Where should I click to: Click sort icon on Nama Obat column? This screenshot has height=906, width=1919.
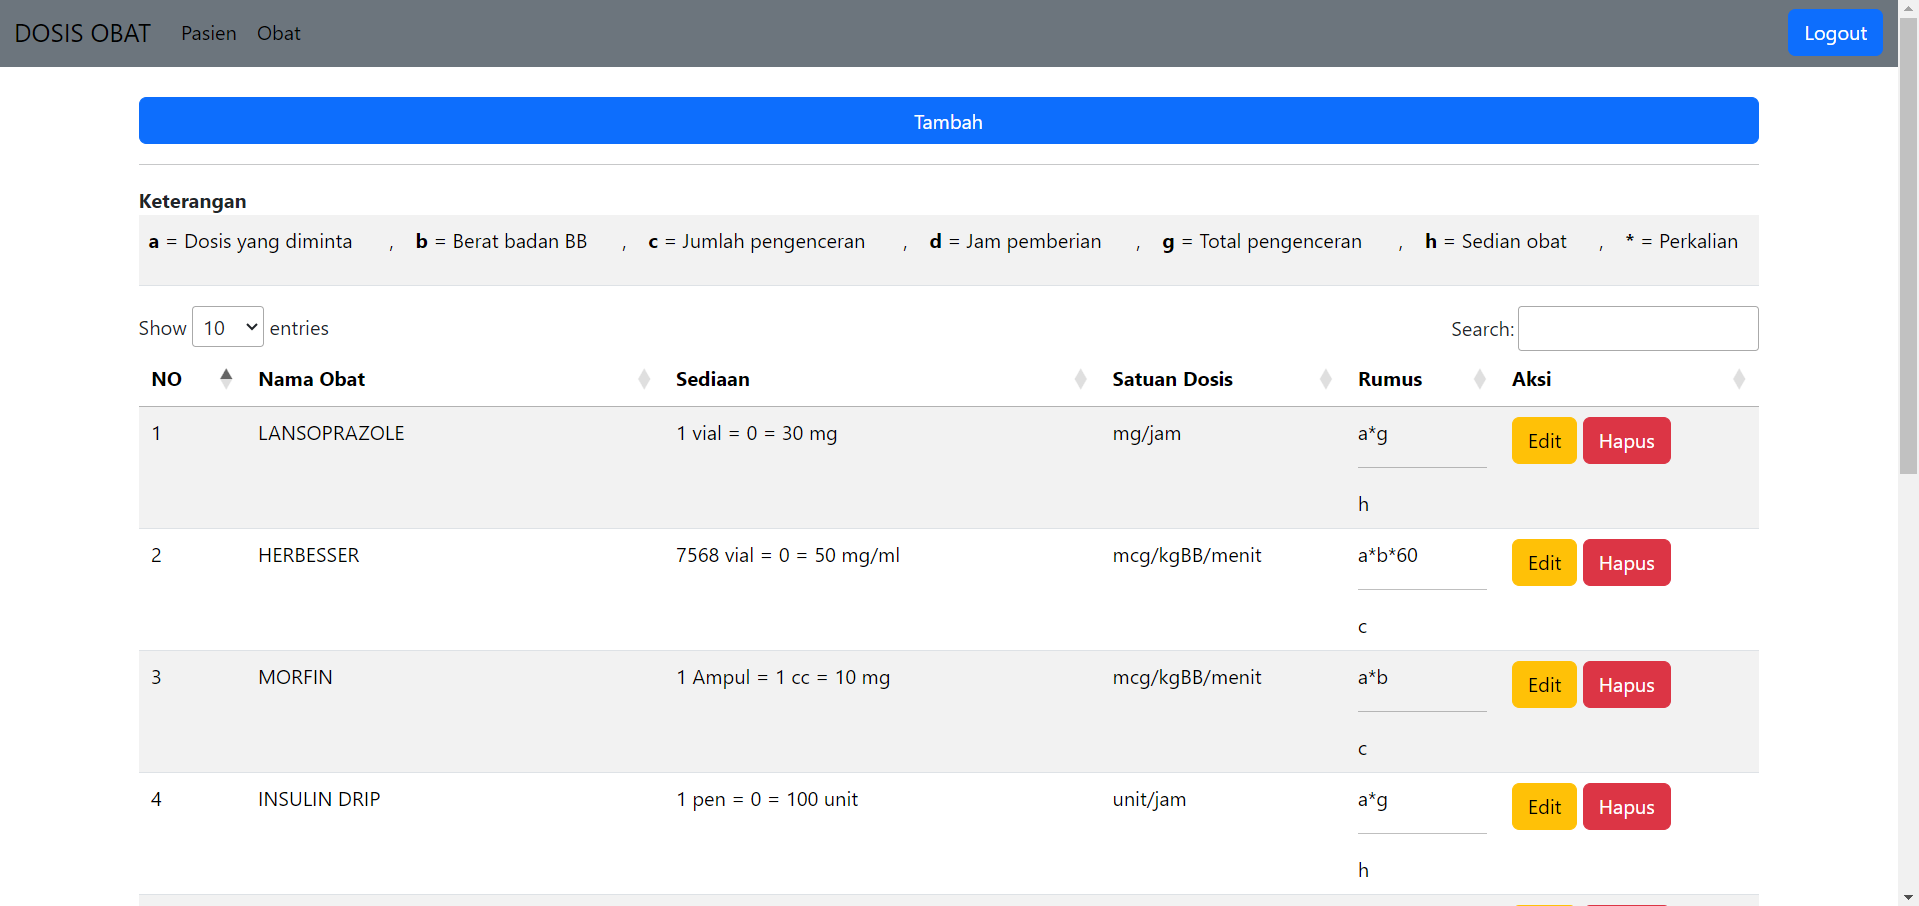click(644, 379)
